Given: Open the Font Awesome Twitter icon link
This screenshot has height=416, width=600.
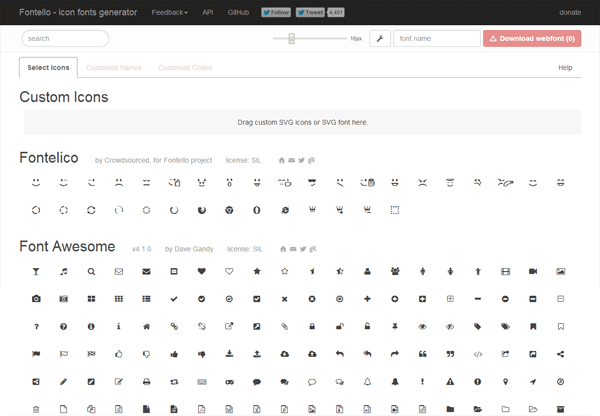Looking at the screenshot, I should pyautogui.click(x=303, y=249).
